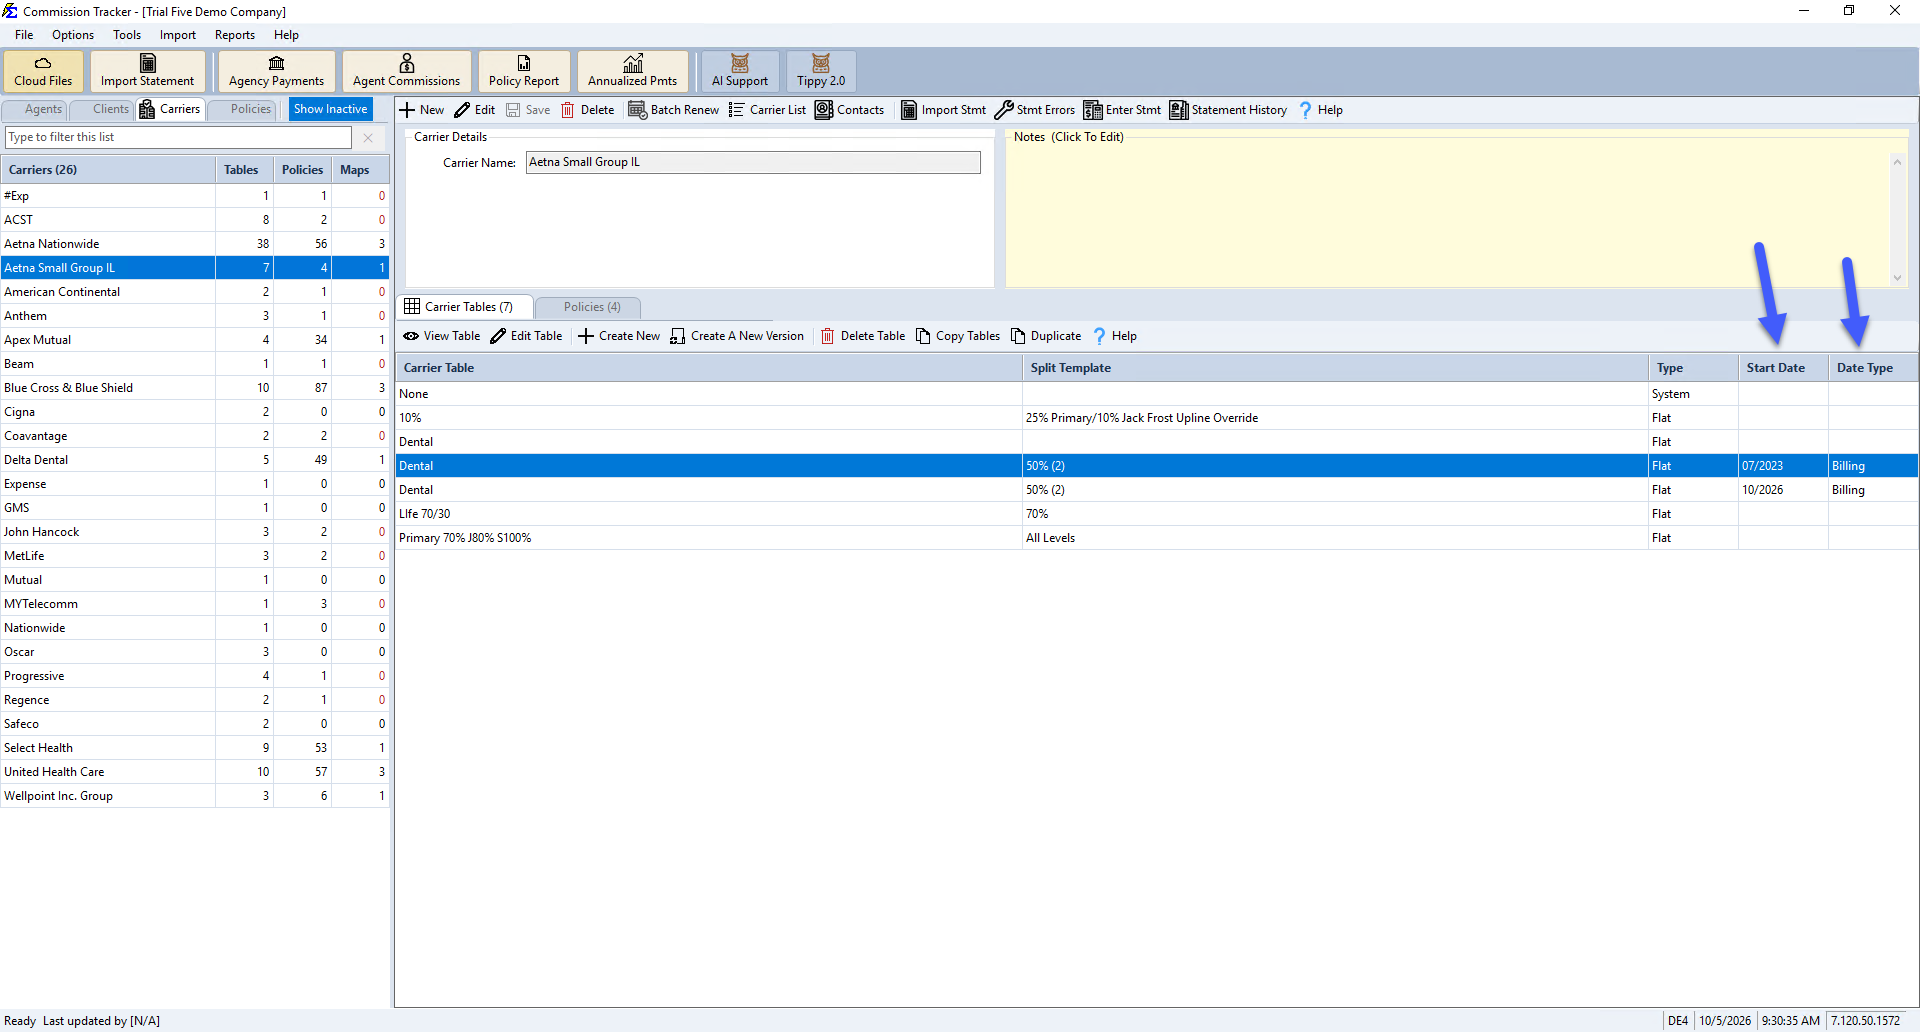Select the Life 70/30 carrier table
The width and height of the screenshot is (1920, 1032).
[1157, 514]
